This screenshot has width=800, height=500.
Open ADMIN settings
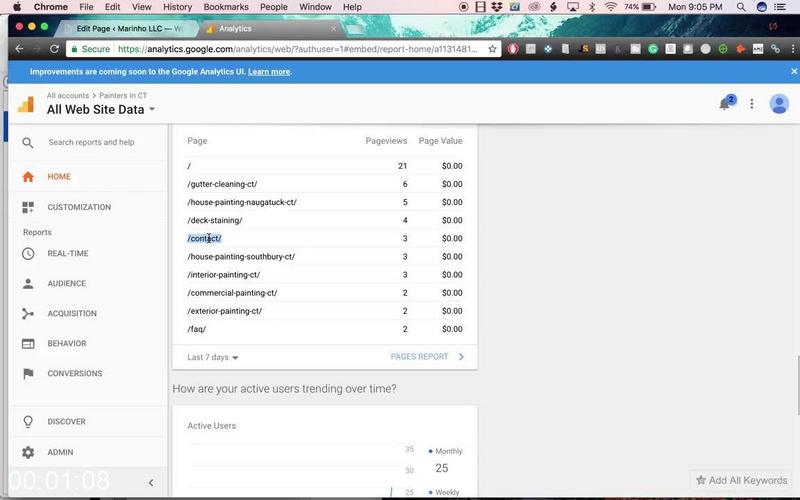click(88, 452)
